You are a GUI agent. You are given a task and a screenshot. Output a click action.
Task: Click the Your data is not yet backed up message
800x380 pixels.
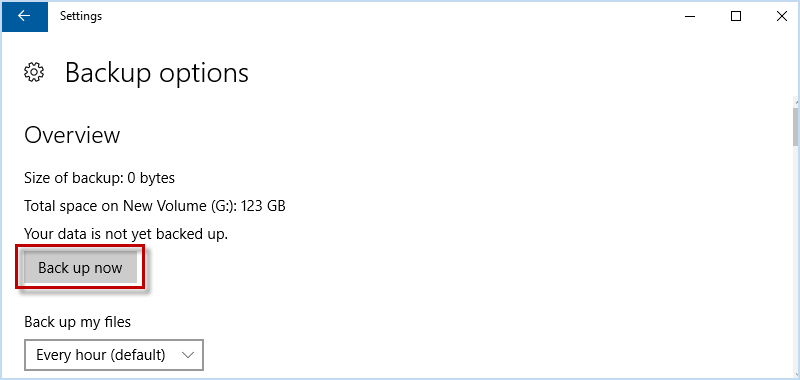[x=126, y=234]
